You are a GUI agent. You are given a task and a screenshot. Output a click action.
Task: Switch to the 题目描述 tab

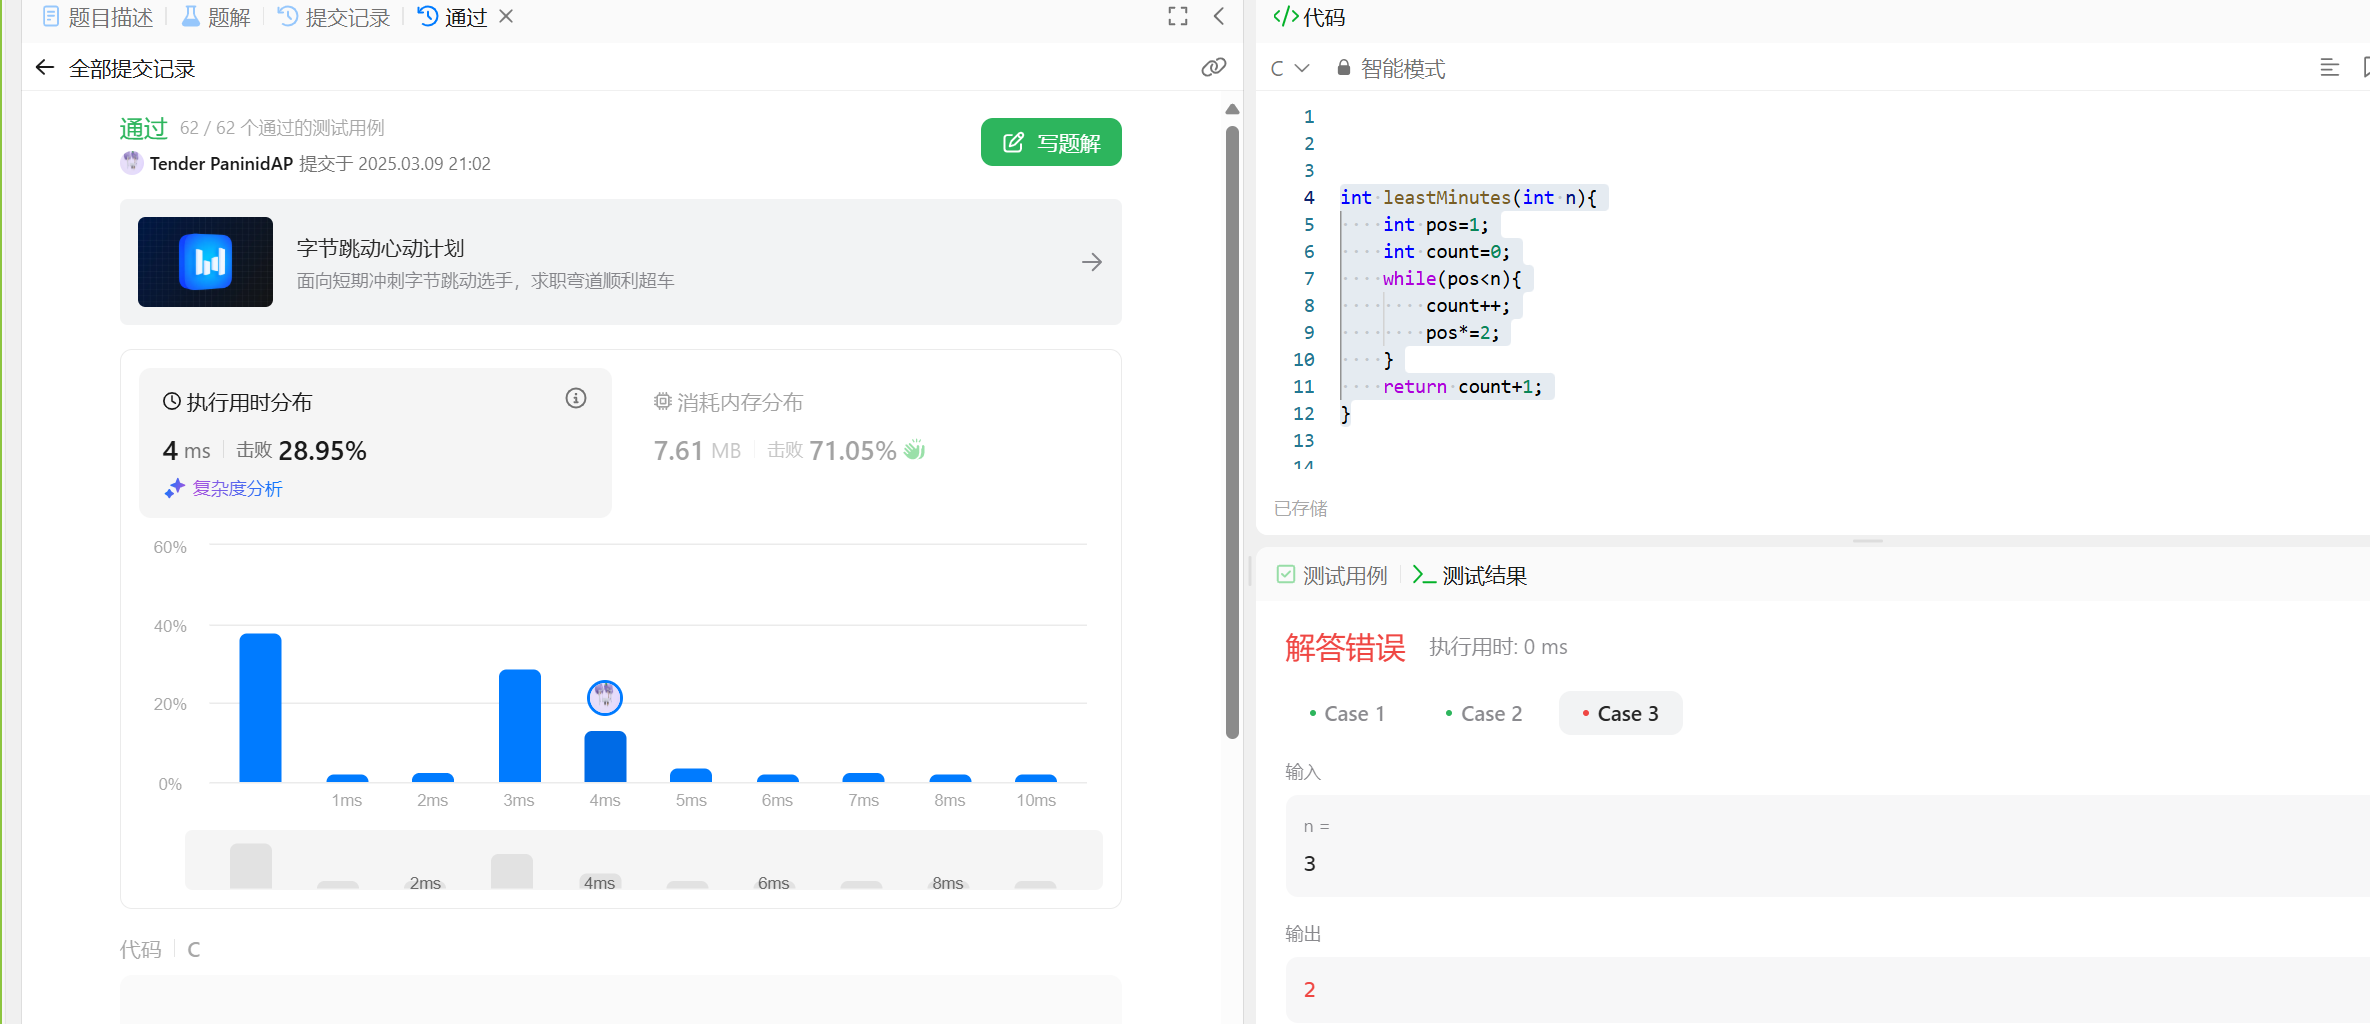(98, 17)
